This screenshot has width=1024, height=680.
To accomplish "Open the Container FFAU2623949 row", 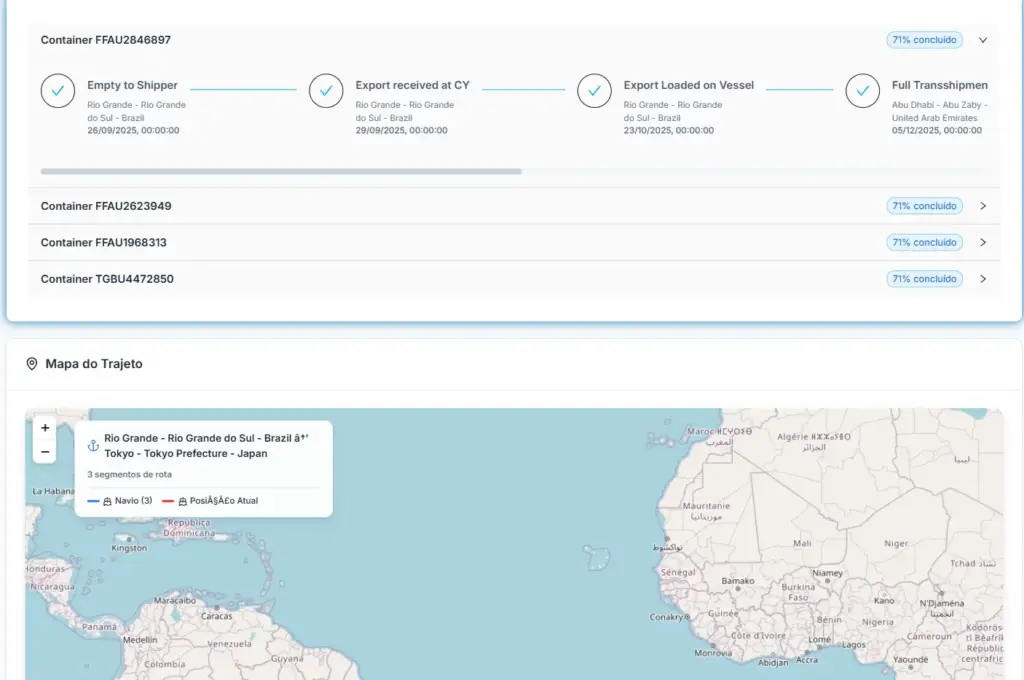I will pyautogui.click(x=513, y=206).
